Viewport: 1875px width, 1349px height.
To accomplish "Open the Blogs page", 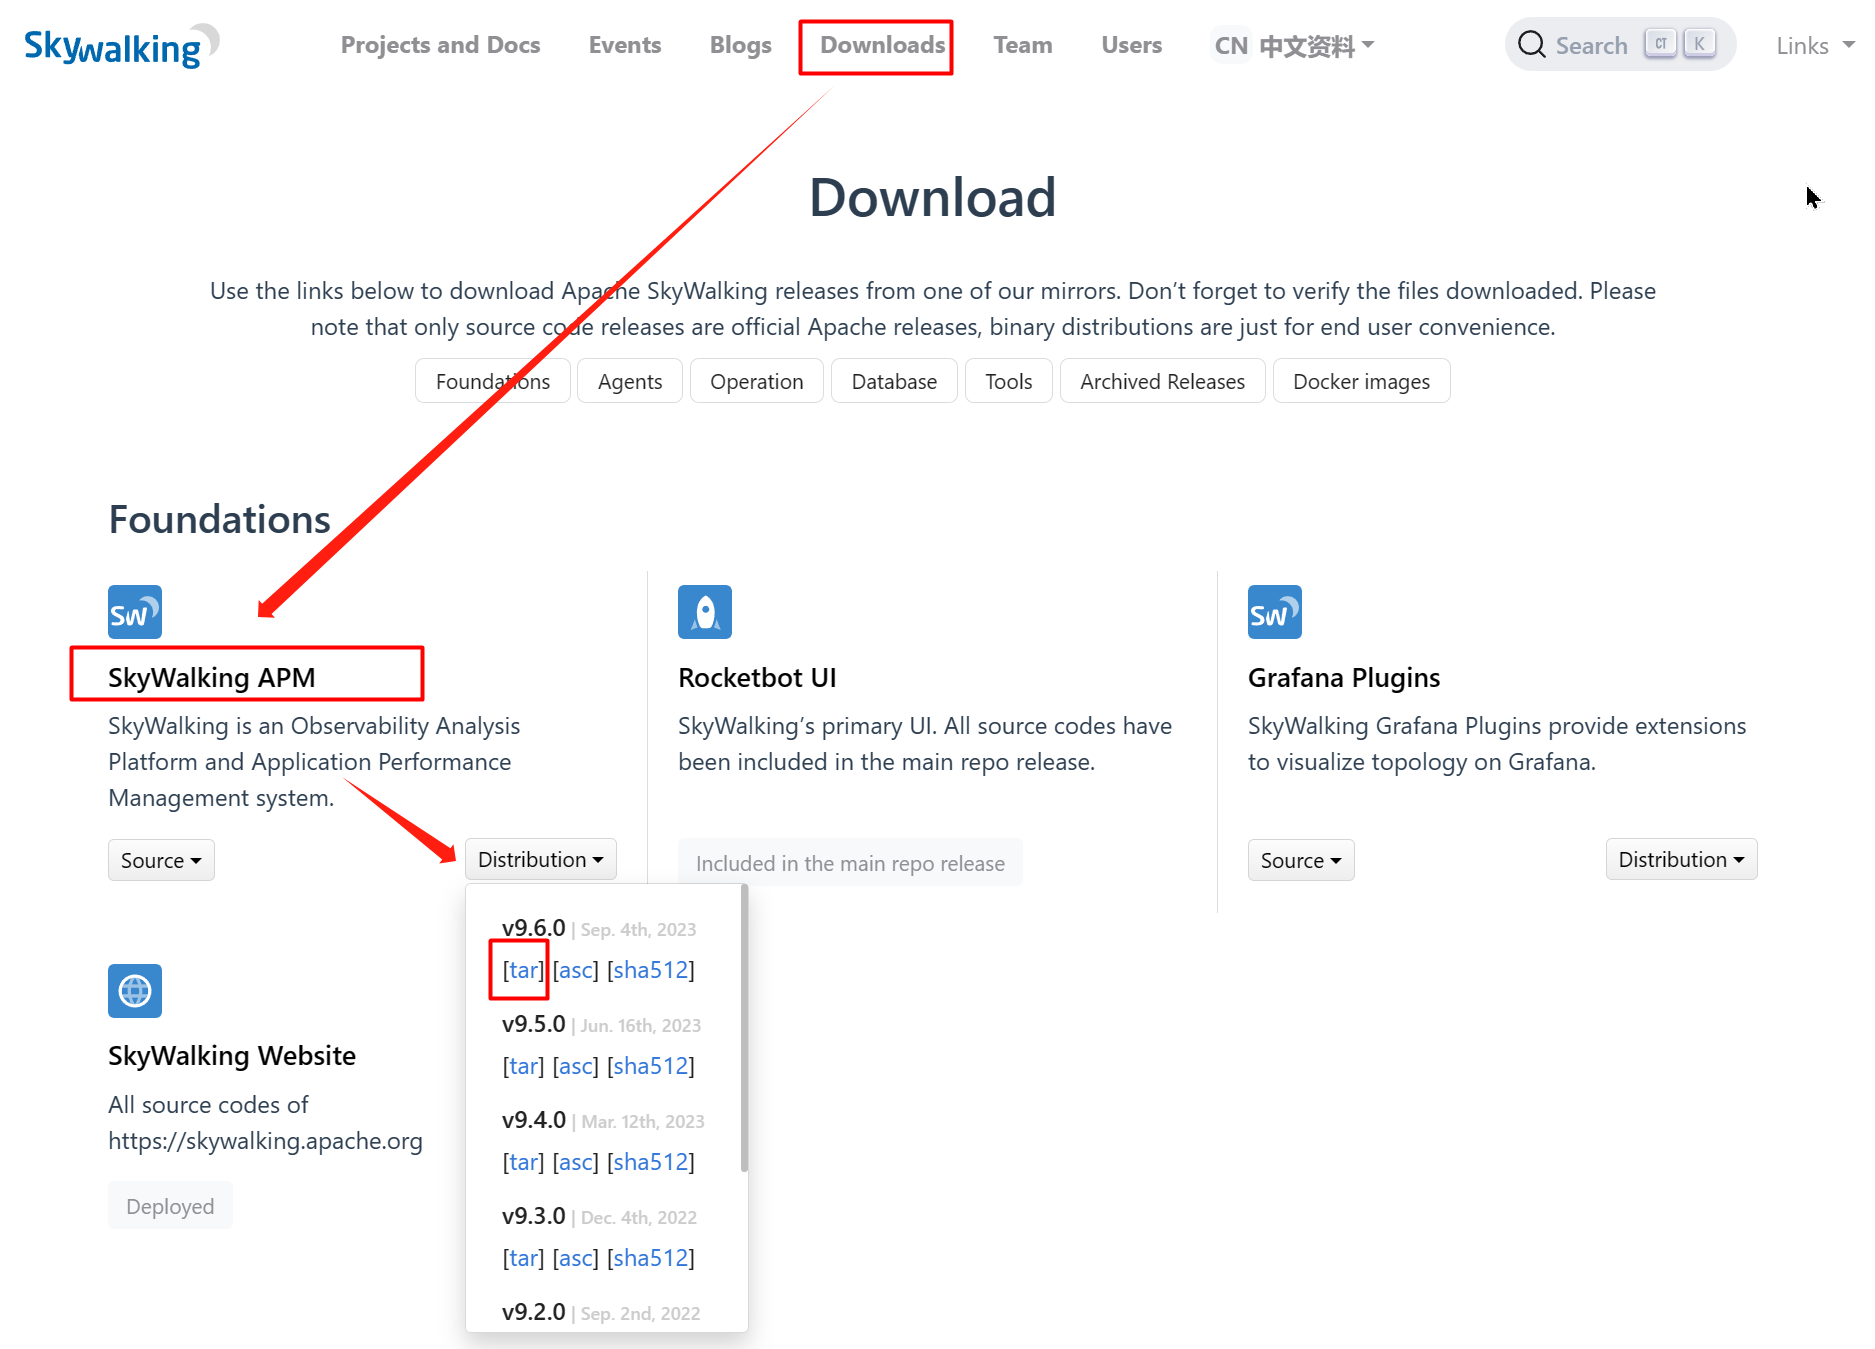I will [x=741, y=45].
